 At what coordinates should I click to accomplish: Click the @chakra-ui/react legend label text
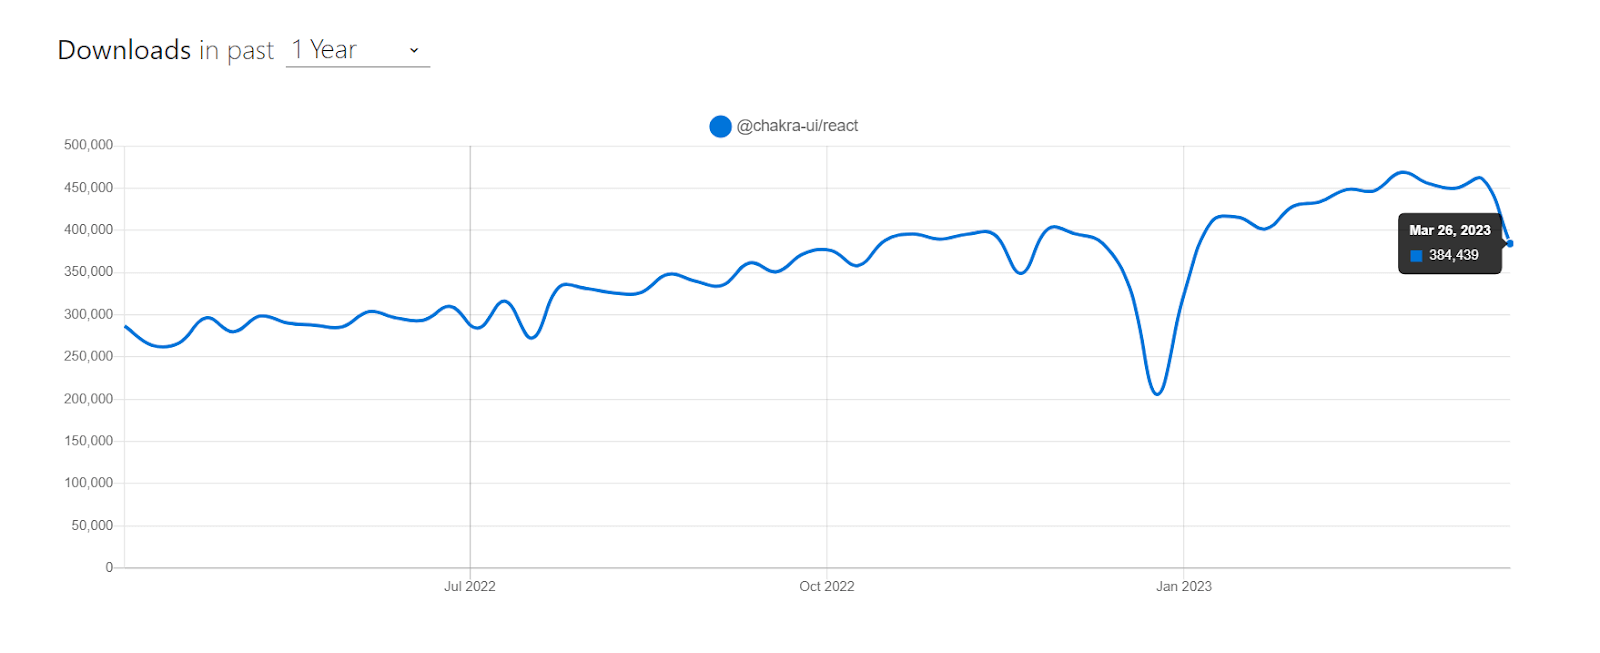pyautogui.click(x=797, y=126)
